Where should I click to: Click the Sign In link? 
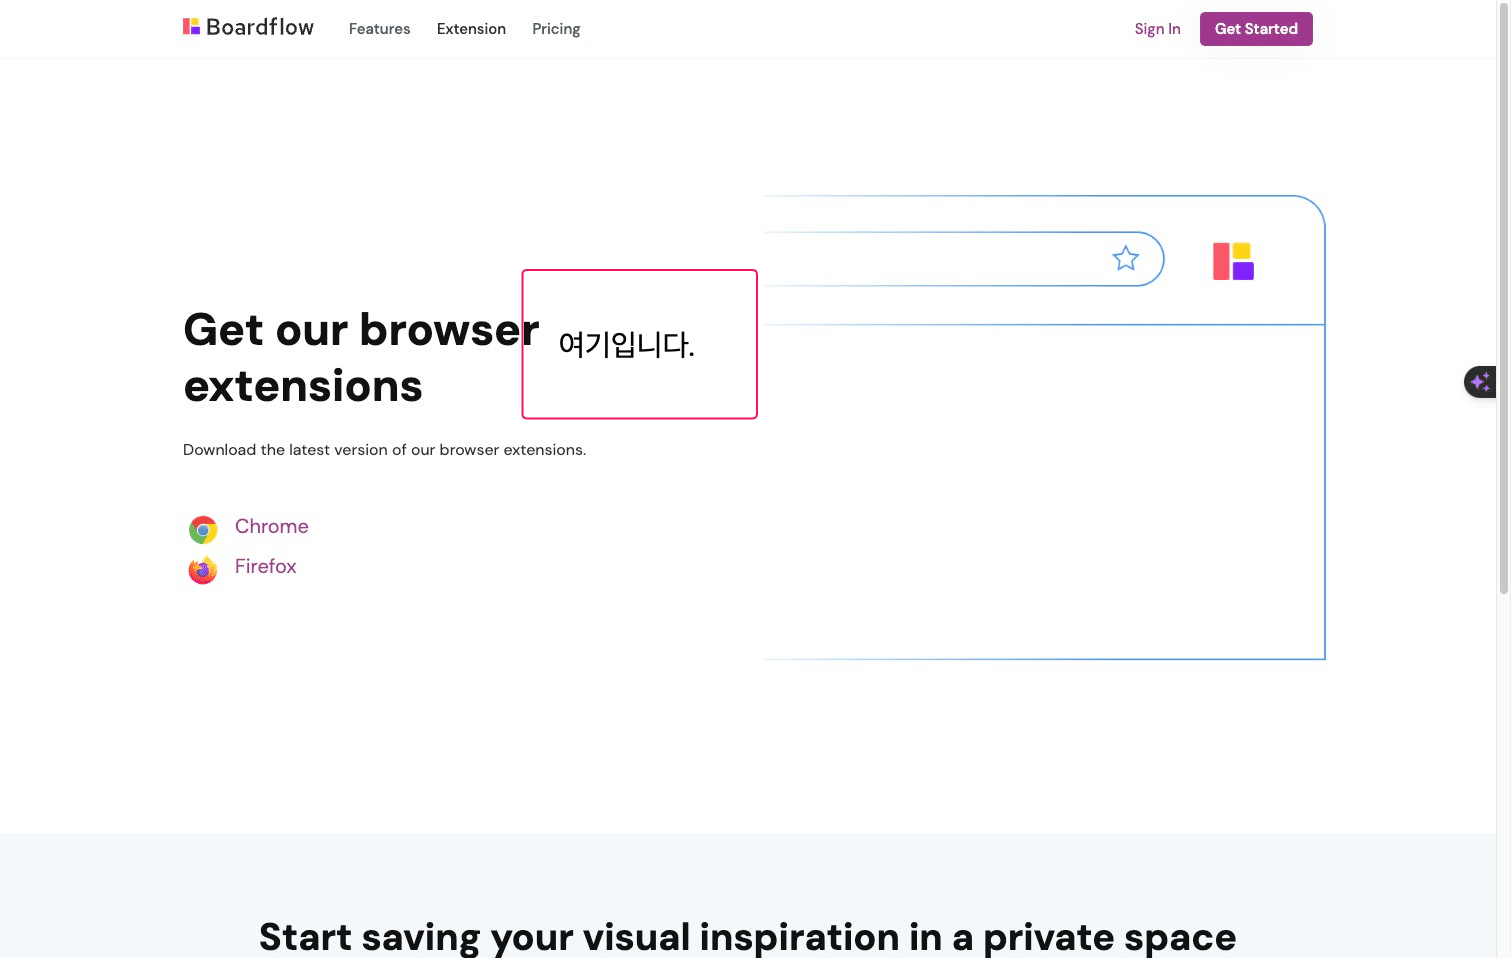point(1157,29)
